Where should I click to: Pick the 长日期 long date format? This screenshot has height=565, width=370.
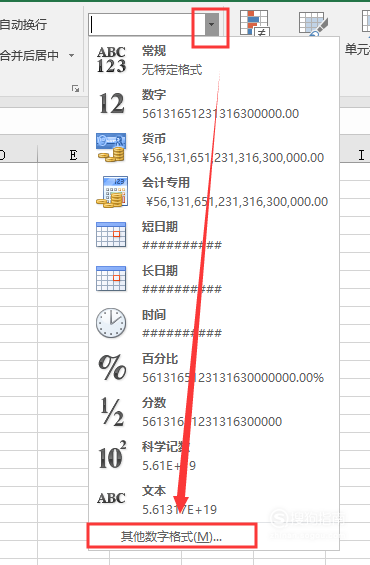[x=214, y=280]
